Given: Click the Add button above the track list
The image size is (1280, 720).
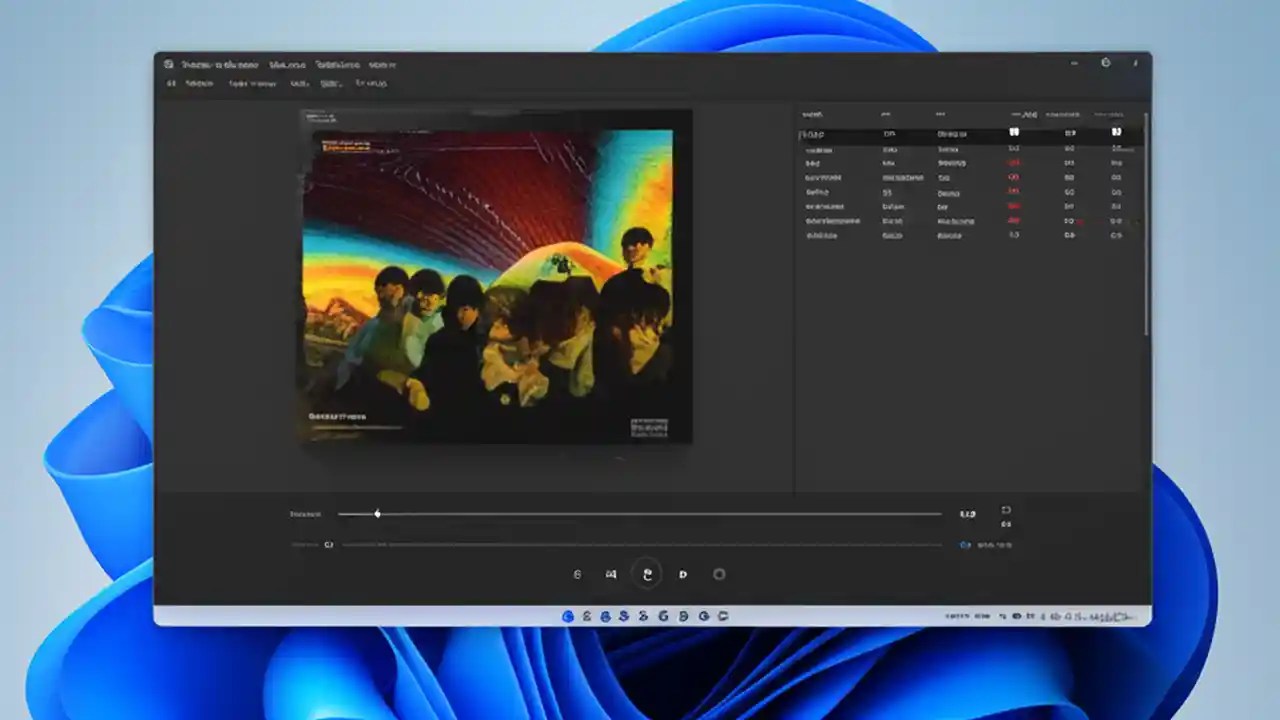Looking at the screenshot, I should point(1025,114).
